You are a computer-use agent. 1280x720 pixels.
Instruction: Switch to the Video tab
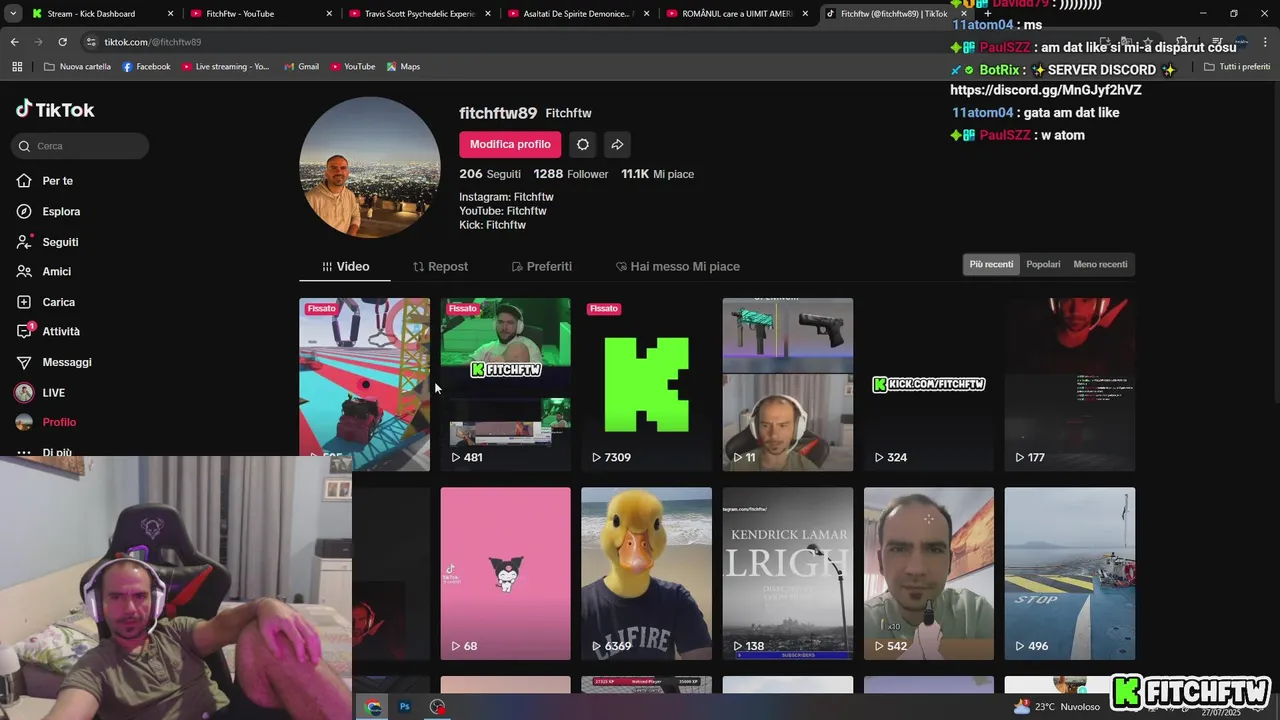pyautogui.click(x=345, y=267)
